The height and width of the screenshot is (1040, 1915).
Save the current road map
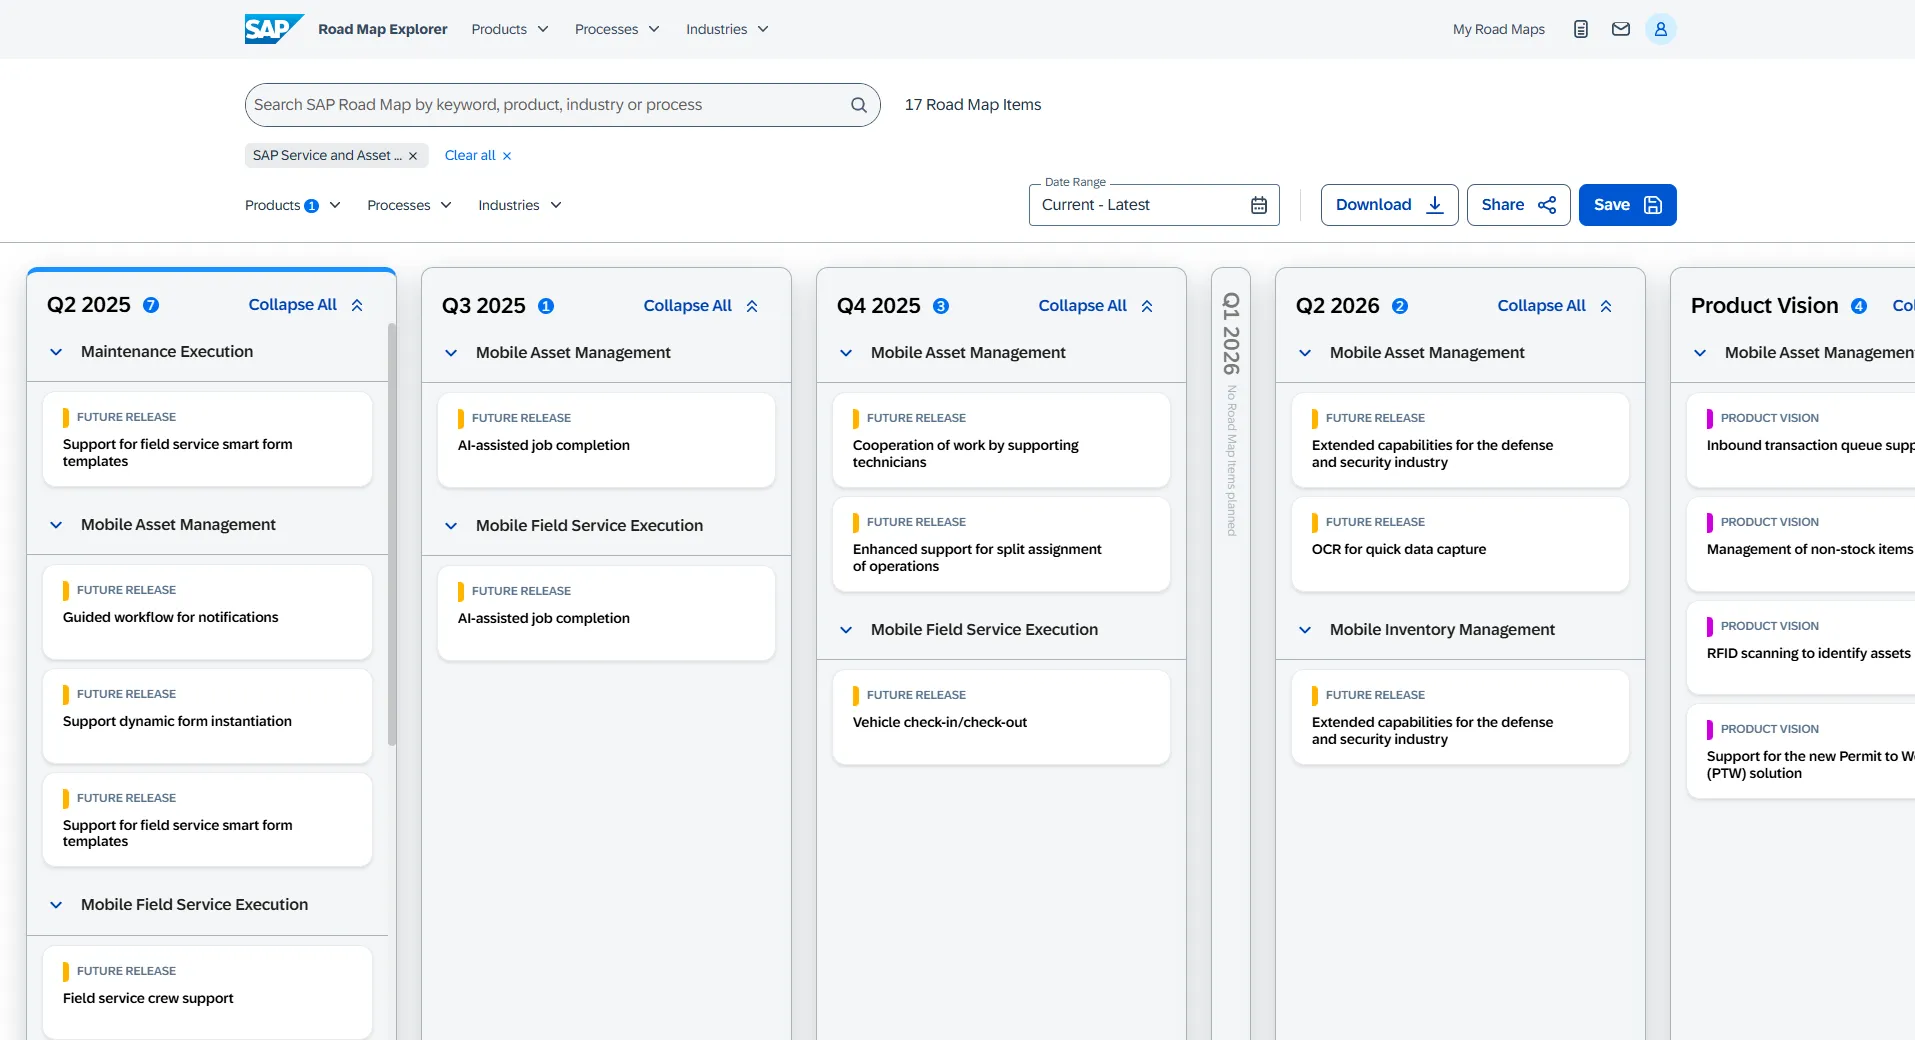pyautogui.click(x=1626, y=205)
